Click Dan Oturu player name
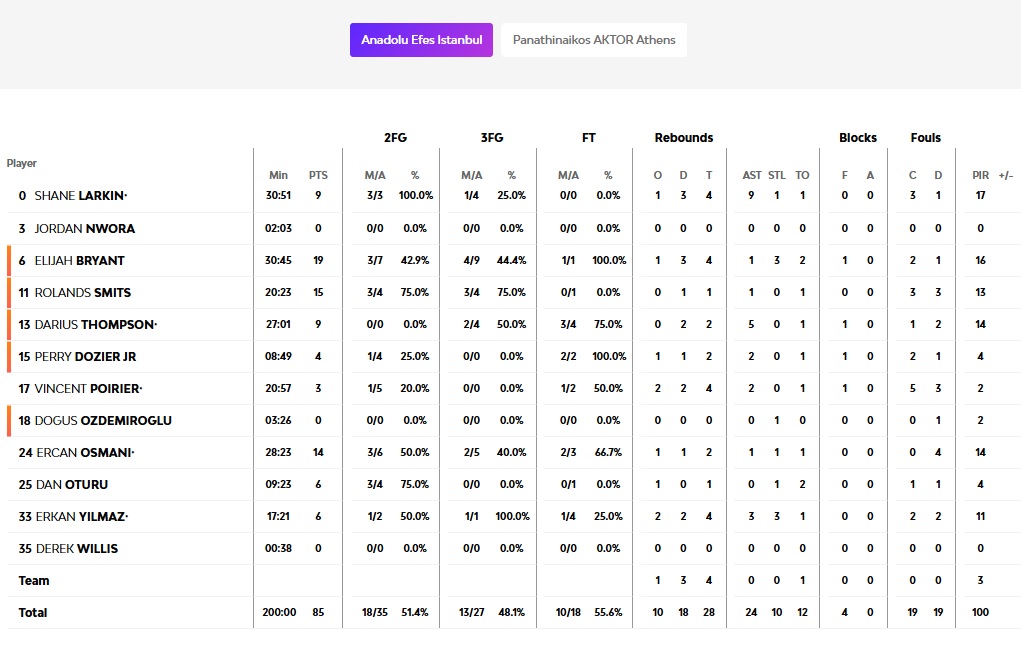Screen dimensions: 1021x648 pyautogui.click(x=71, y=485)
